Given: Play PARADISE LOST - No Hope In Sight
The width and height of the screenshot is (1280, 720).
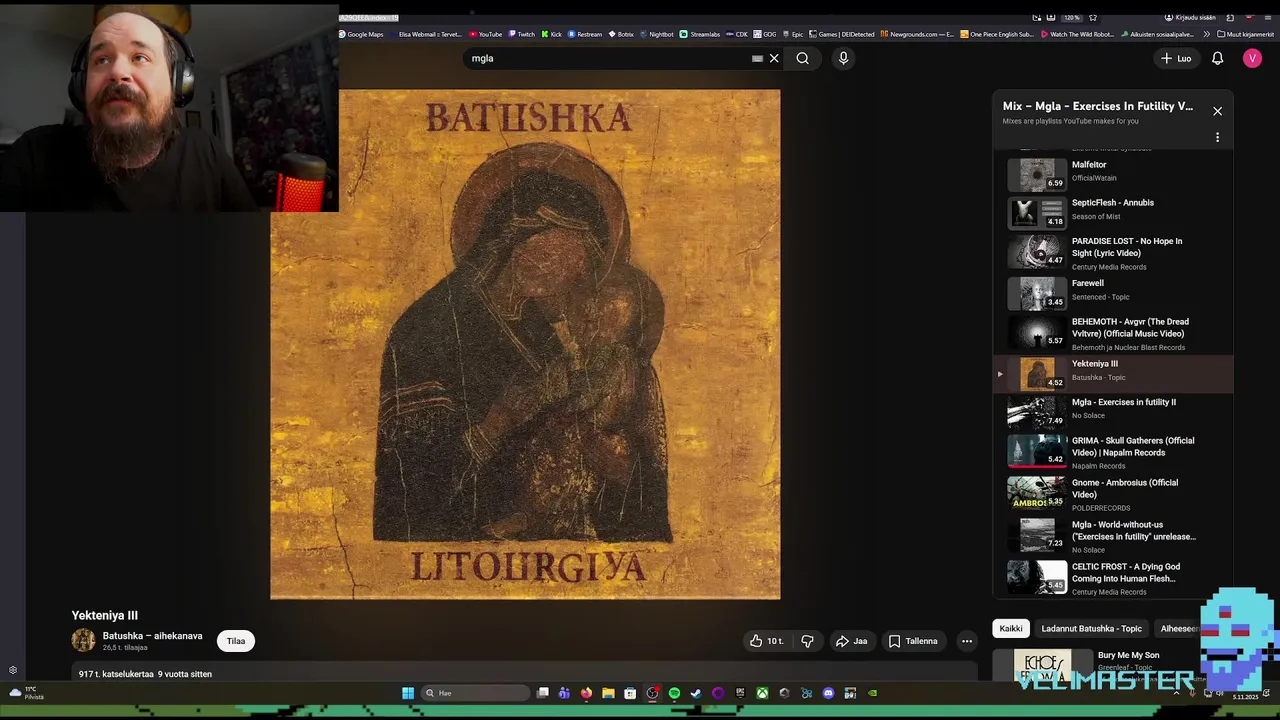Looking at the screenshot, I should click(x=1112, y=253).
